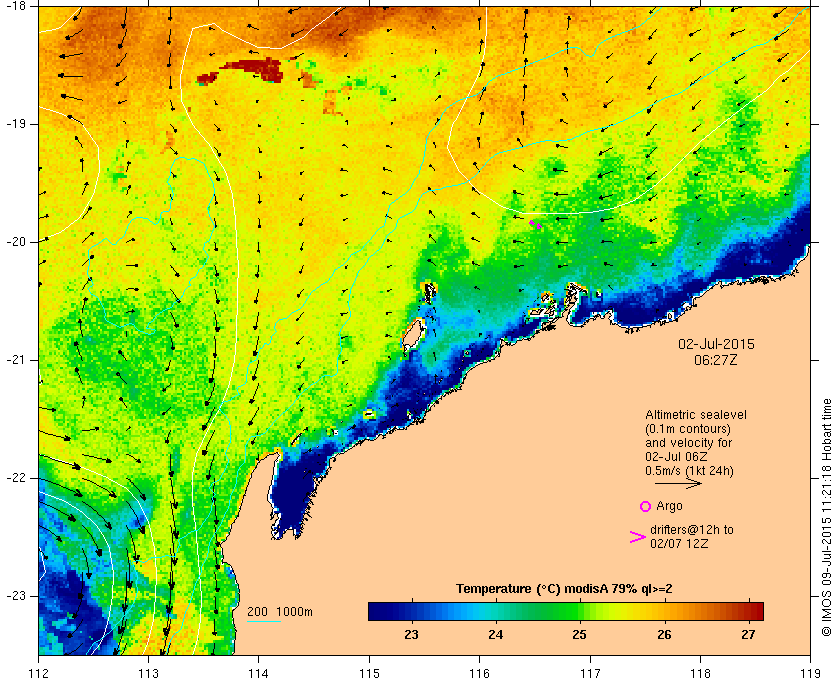This screenshot has height=680, width=840.
Task: Click the latitude axis label -18
Action: pyautogui.click(x=15, y=5)
